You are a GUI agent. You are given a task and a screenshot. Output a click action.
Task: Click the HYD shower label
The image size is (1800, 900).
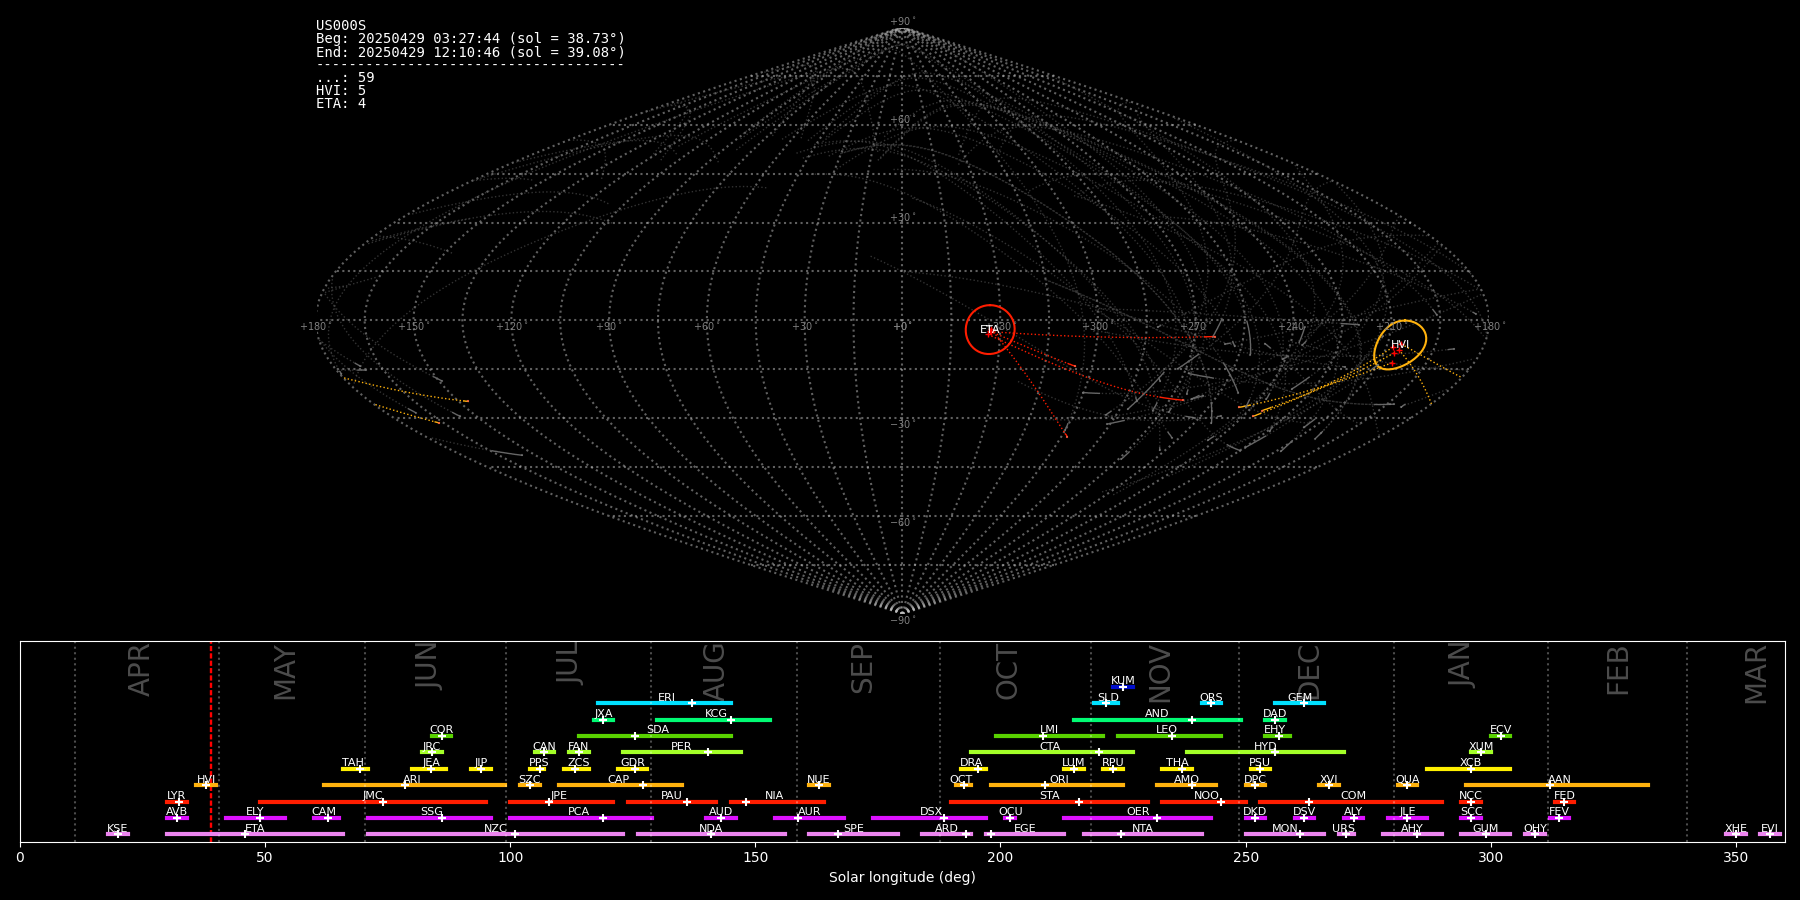pos(1265,746)
